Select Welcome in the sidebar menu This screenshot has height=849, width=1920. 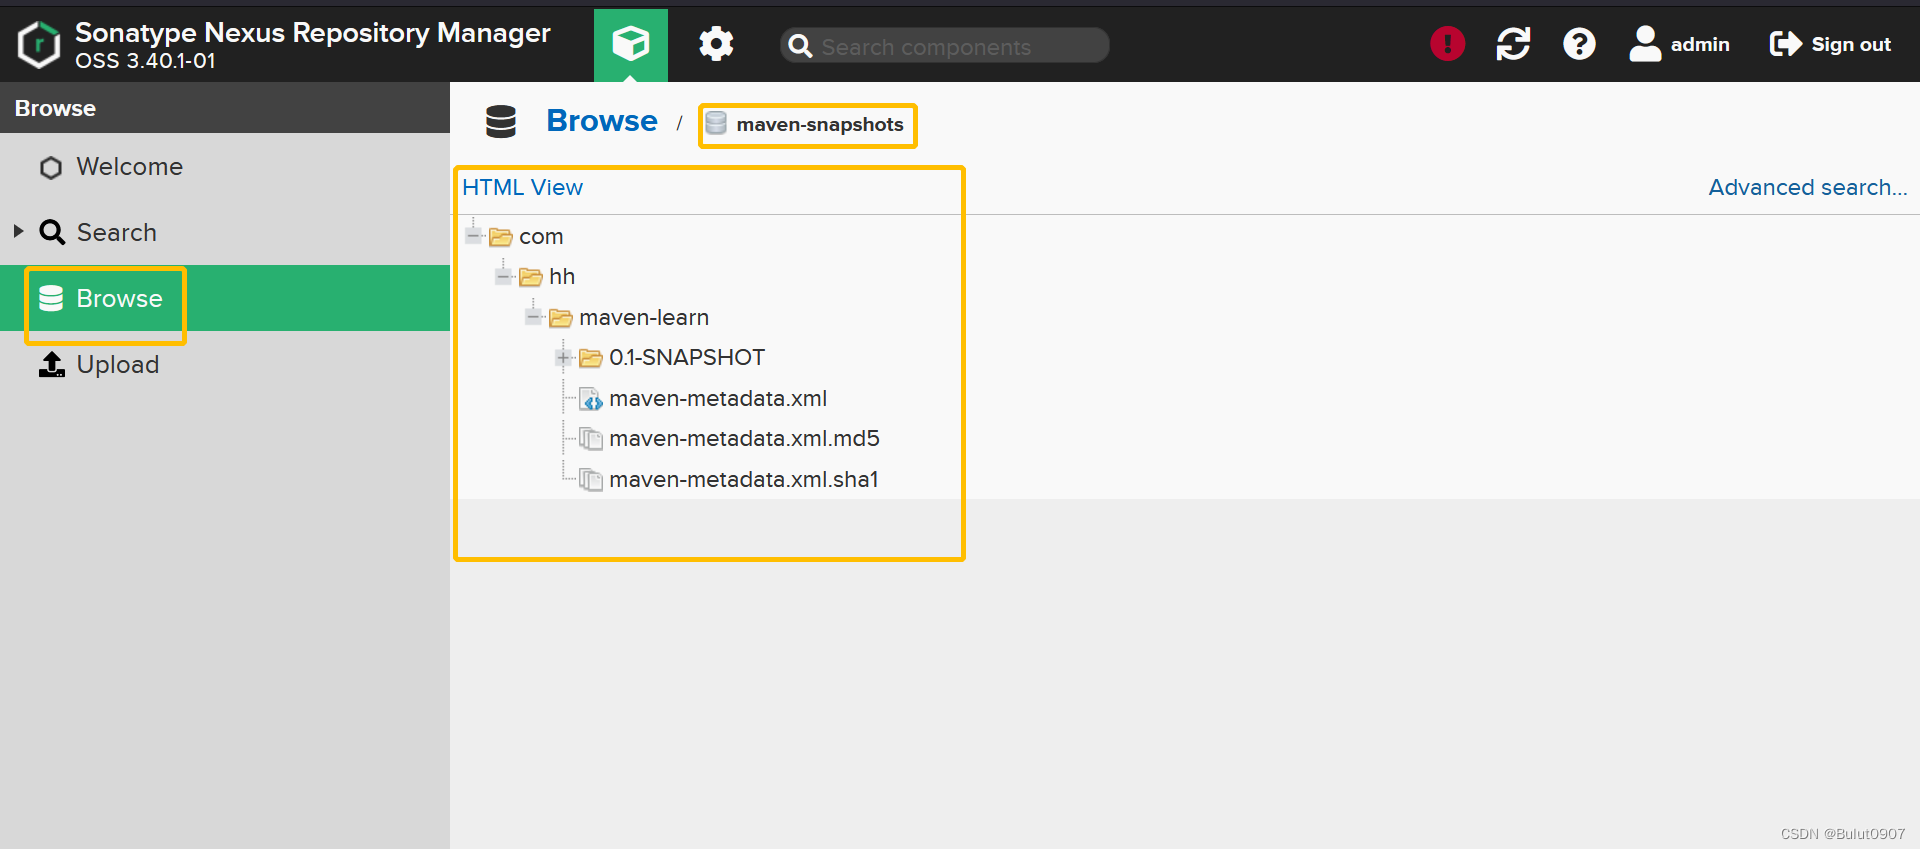pos(225,167)
